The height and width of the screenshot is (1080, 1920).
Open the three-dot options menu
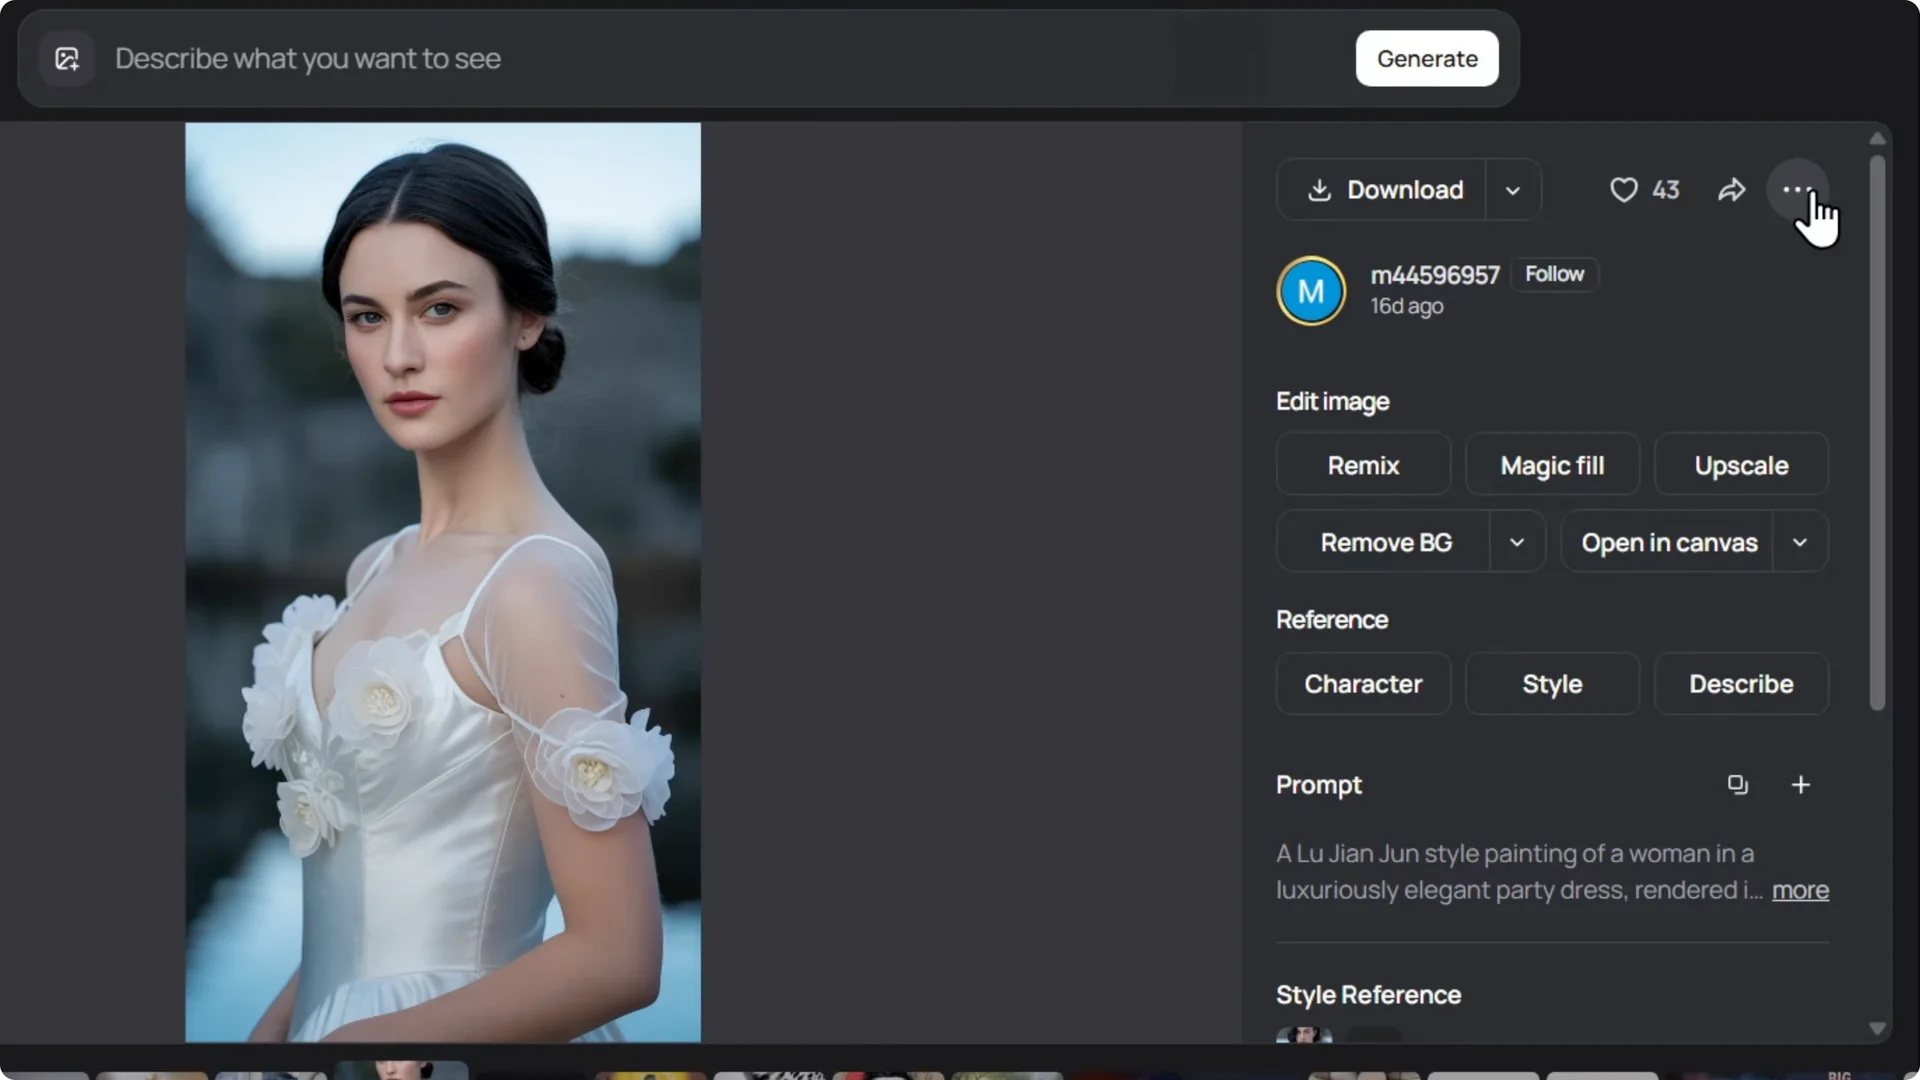point(1798,189)
